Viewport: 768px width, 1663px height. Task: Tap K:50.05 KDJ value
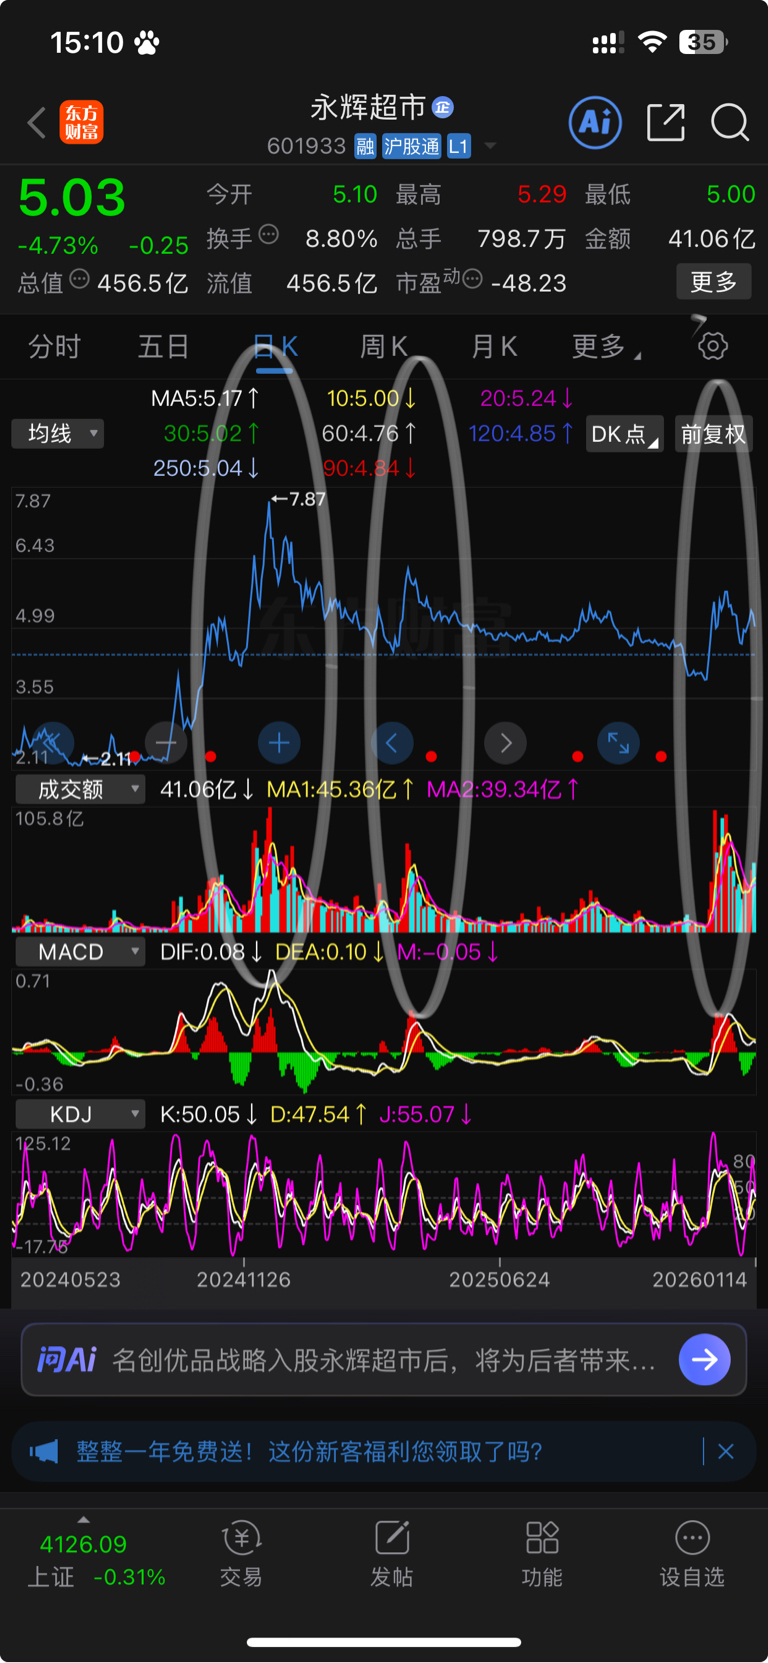(209, 1114)
